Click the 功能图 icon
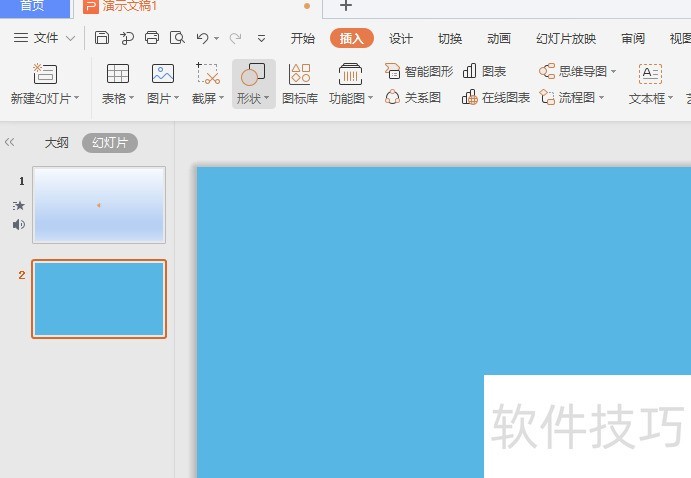This screenshot has height=478, width=691. pos(350,74)
